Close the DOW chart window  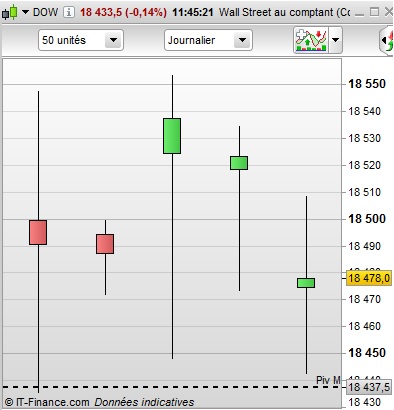(x=389, y=12)
